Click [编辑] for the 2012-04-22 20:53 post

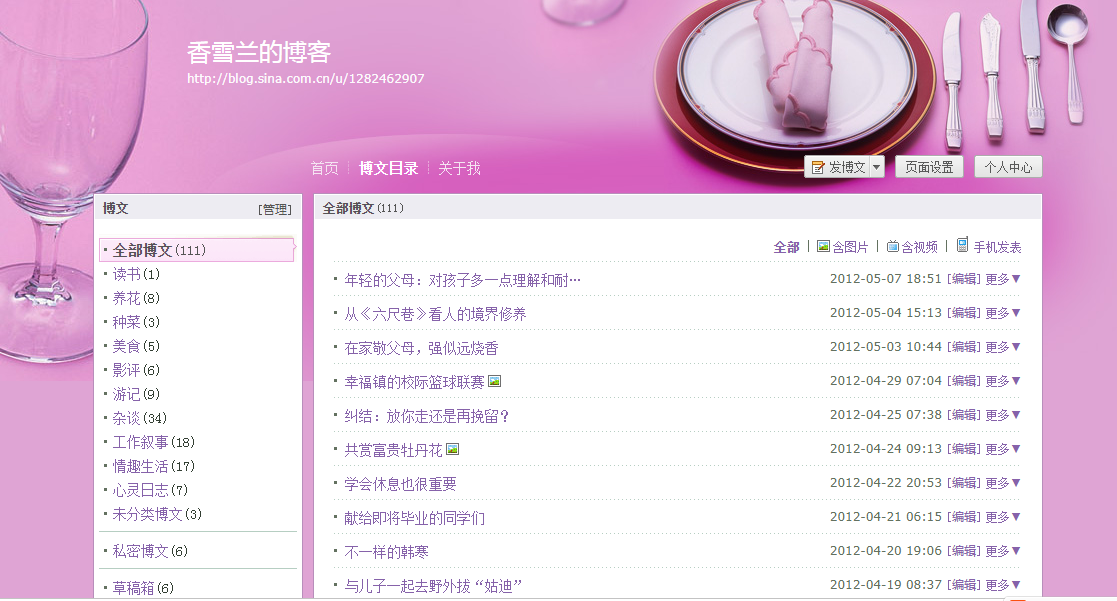[964, 483]
